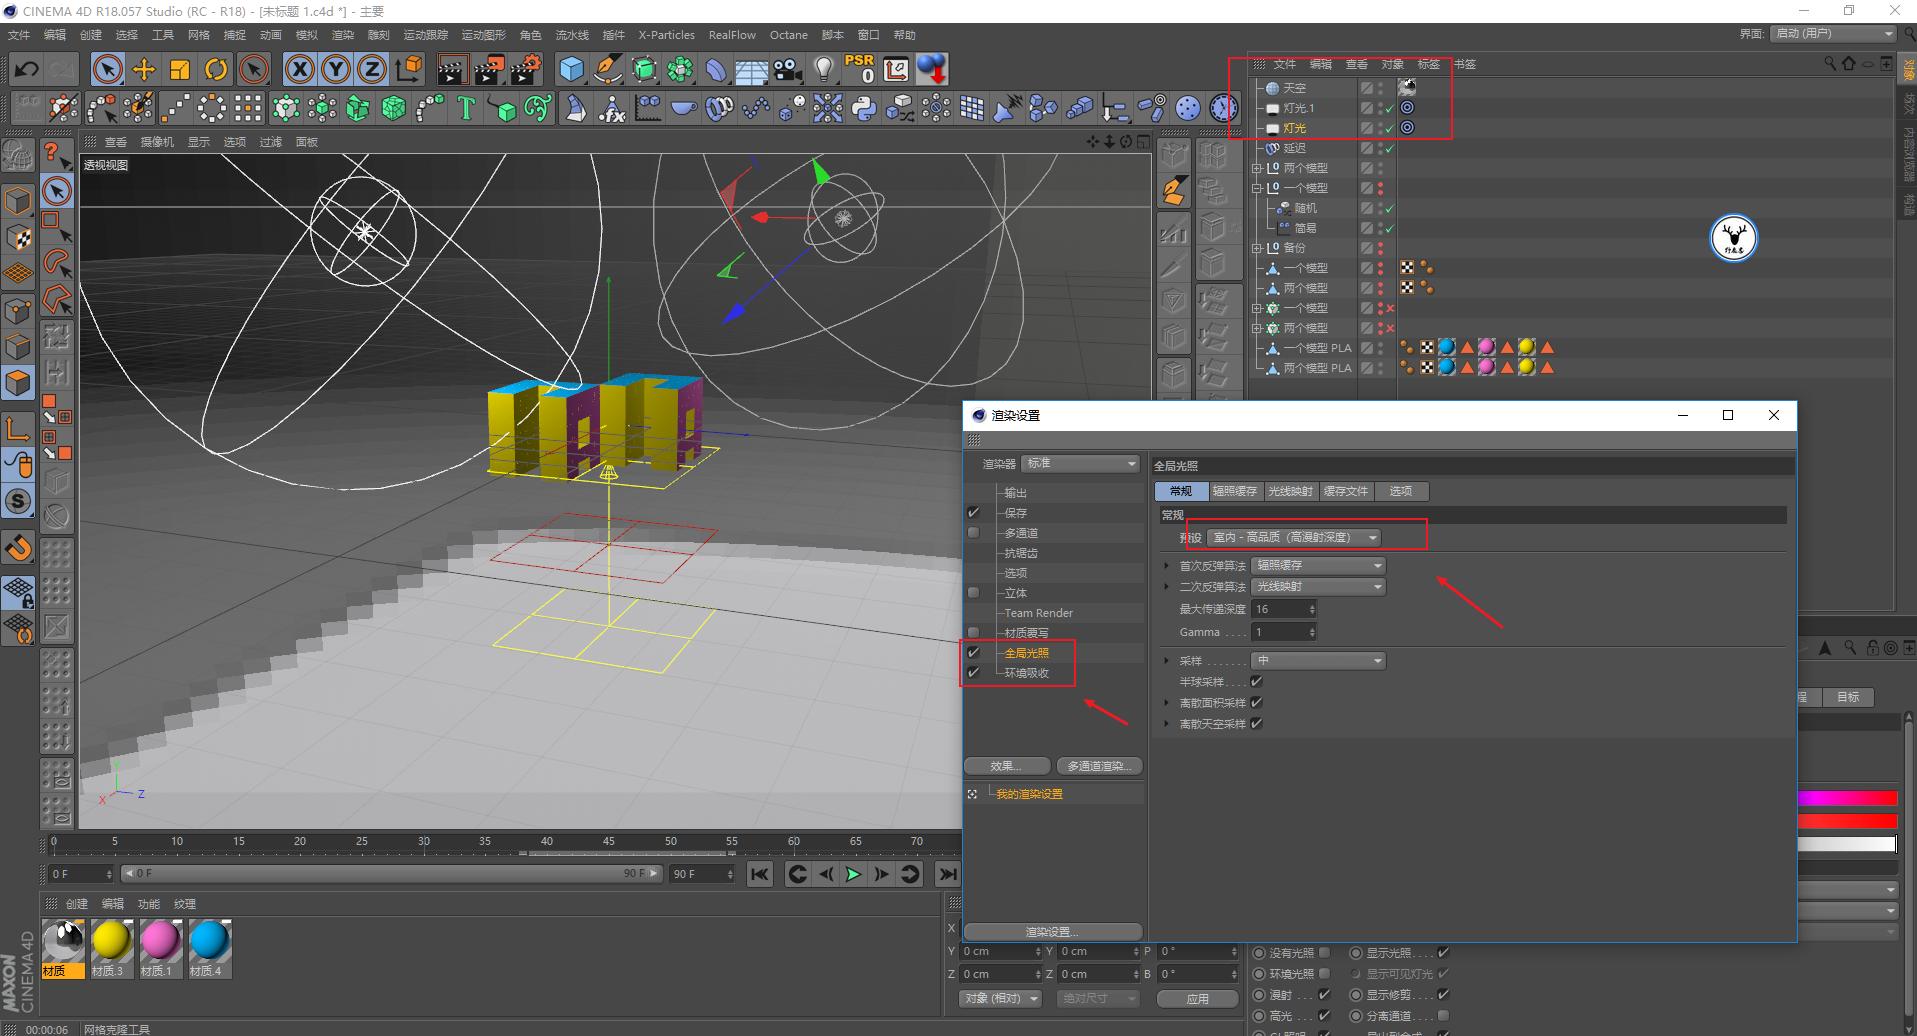Open the X-Particles menu
1917x1036 pixels.
666,35
